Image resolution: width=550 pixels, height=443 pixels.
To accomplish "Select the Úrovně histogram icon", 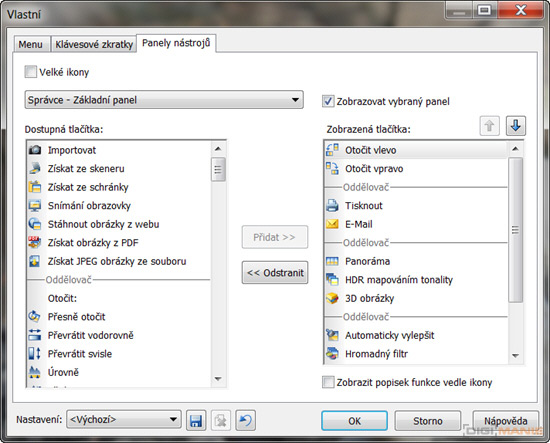I will (x=34, y=372).
